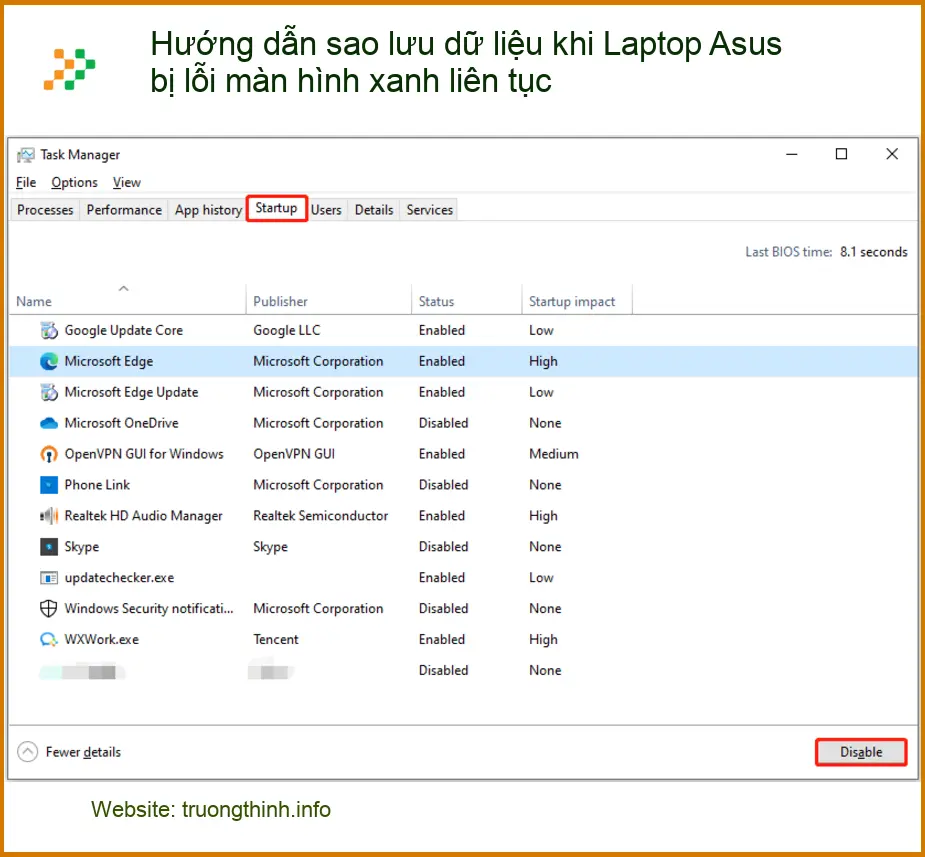Image resolution: width=925 pixels, height=857 pixels.
Task: Click the Disable button
Action: pos(861,752)
